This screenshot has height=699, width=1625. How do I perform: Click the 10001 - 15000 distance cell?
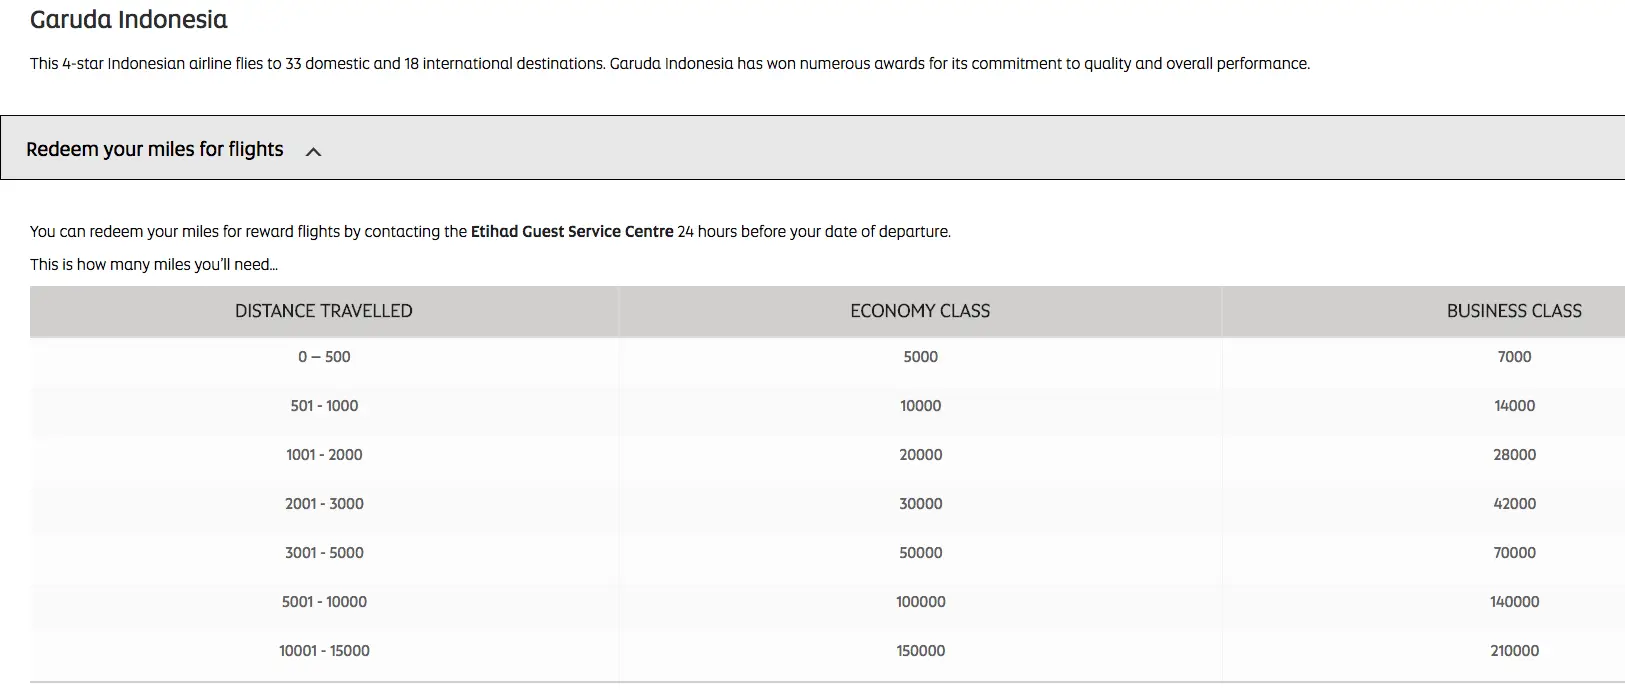click(324, 651)
